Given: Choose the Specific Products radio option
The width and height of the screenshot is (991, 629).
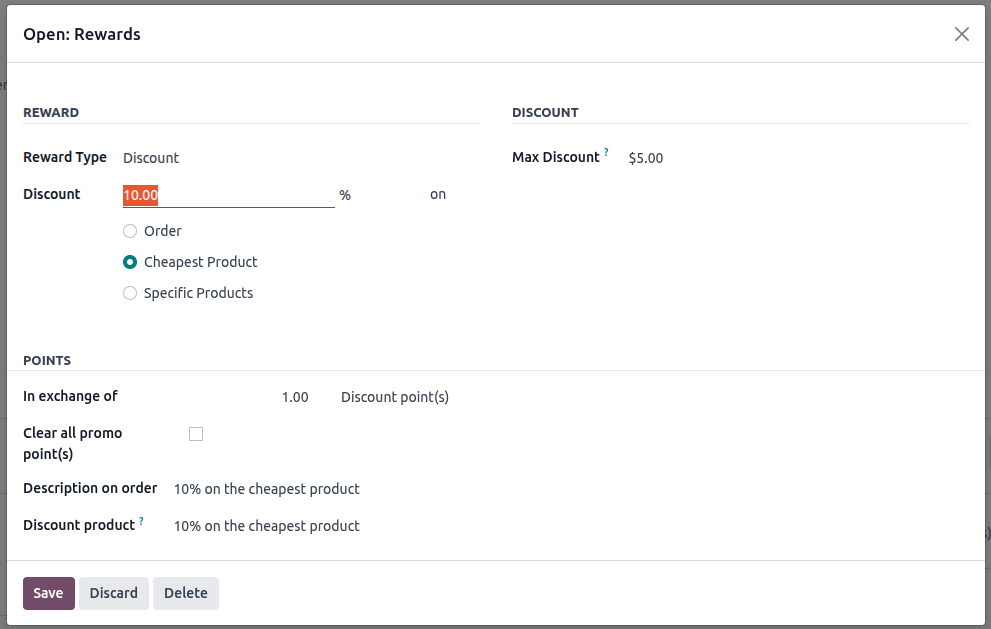Looking at the screenshot, I should tap(130, 293).
